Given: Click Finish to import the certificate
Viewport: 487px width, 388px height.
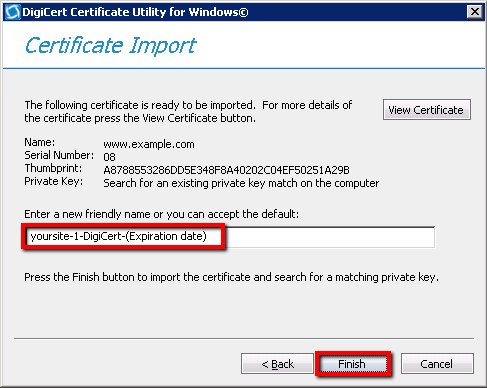Looking at the screenshot, I should [x=353, y=364].
